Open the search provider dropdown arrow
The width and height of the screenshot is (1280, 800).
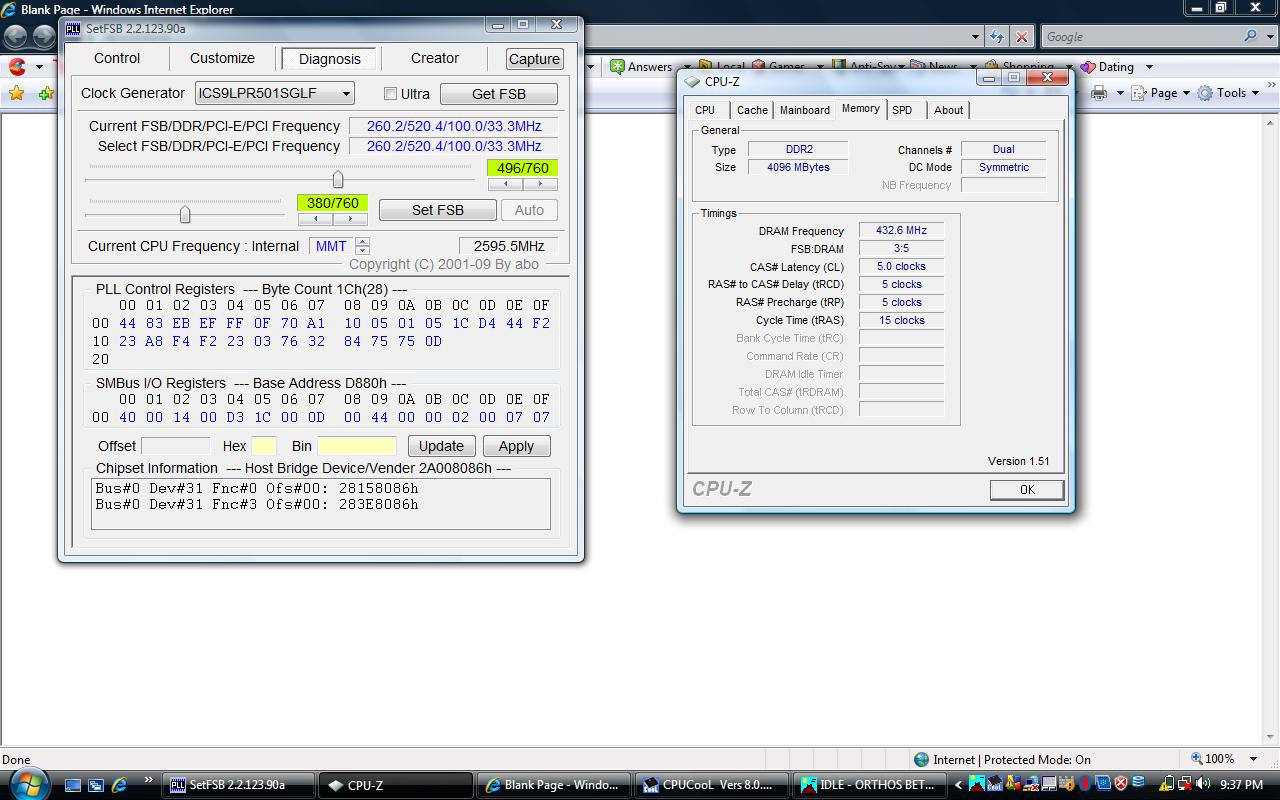(x=1270, y=37)
